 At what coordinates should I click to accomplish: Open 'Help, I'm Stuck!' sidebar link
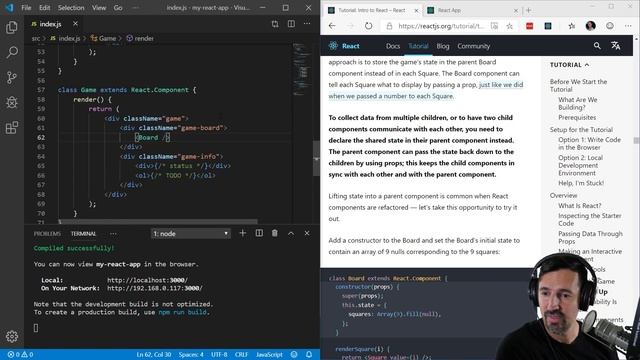[581, 183]
